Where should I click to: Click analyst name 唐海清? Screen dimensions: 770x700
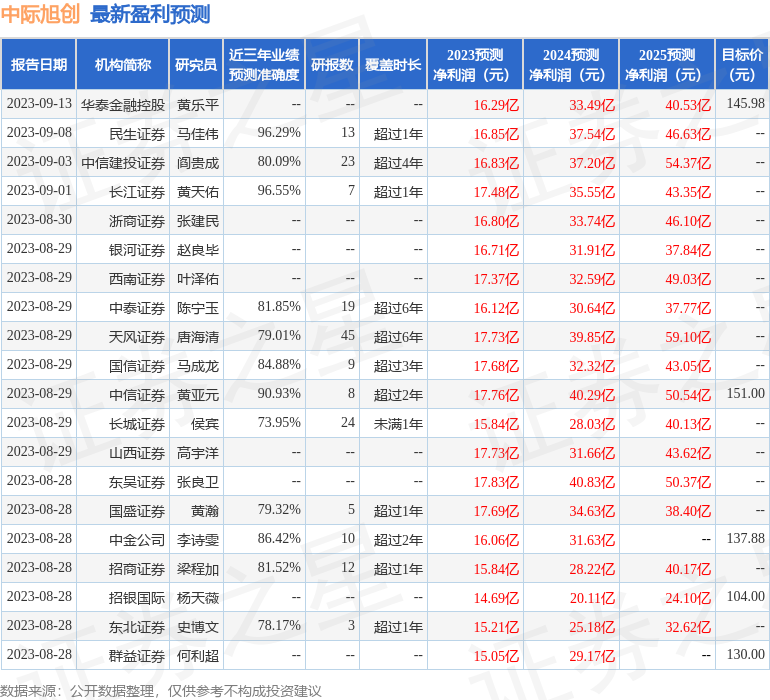click(198, 336)
